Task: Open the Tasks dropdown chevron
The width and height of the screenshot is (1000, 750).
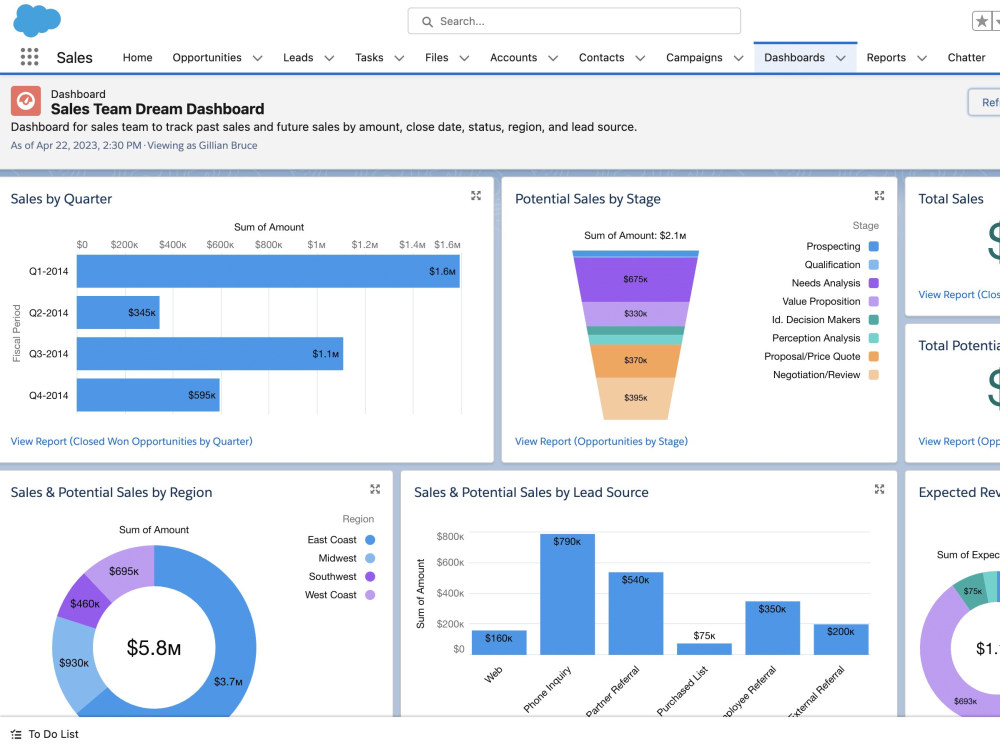Action: [x=399, y=58]
